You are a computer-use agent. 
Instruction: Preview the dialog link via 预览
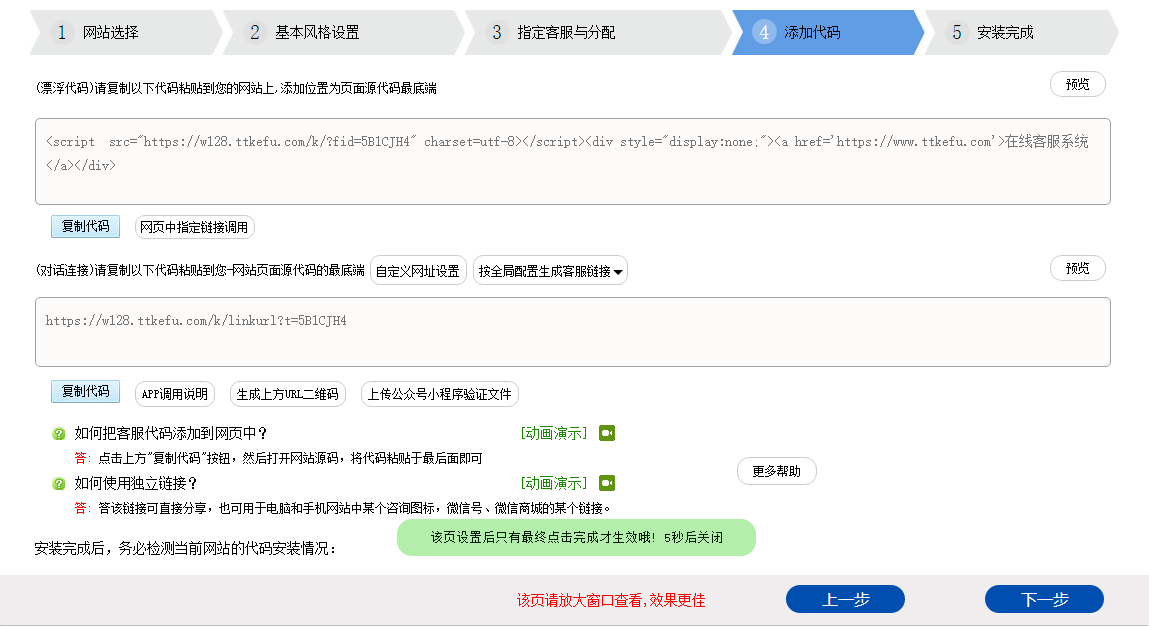[x=1077, y=268]
